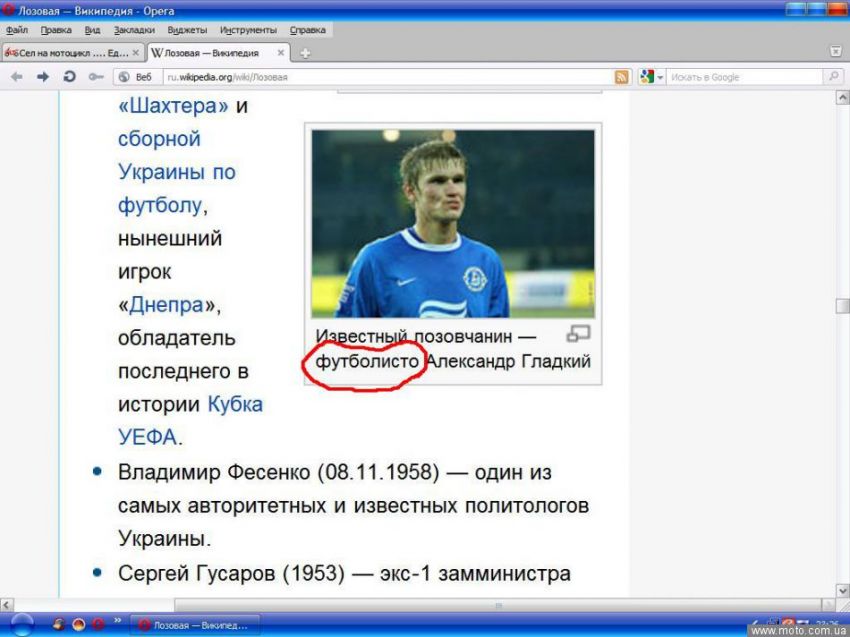This screenshot has width=850, height=637.
Task: Click the horizontal scrollbar left arrow
Action: click(7, 604)
